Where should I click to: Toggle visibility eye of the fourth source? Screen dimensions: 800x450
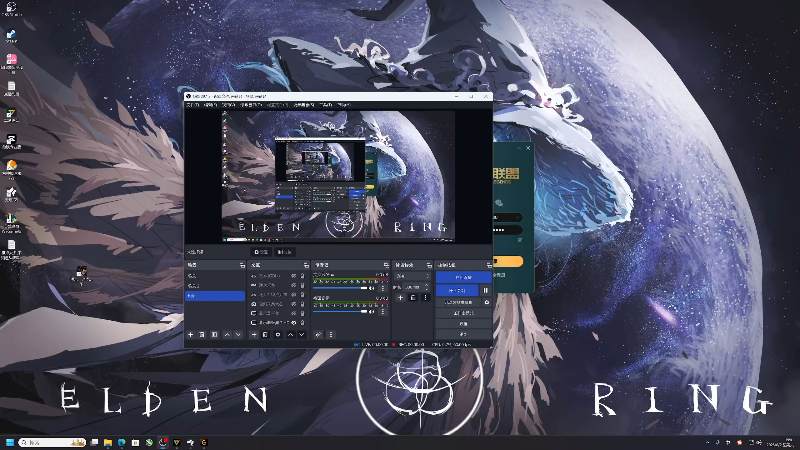coord(294,304)
